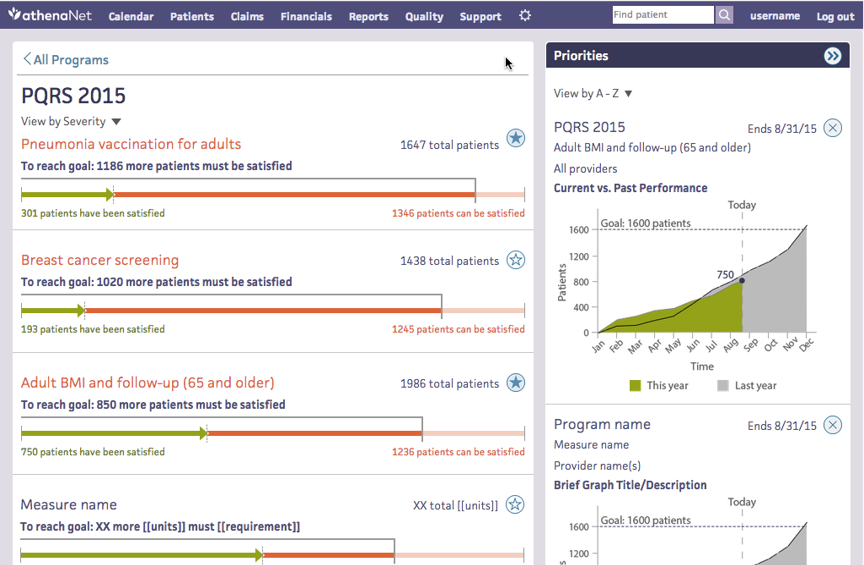Image resolution: width=864 pixels, height=565 pixels.
Task: Open the settings gear in navigation bar
Action: click(x=525, y=16)
